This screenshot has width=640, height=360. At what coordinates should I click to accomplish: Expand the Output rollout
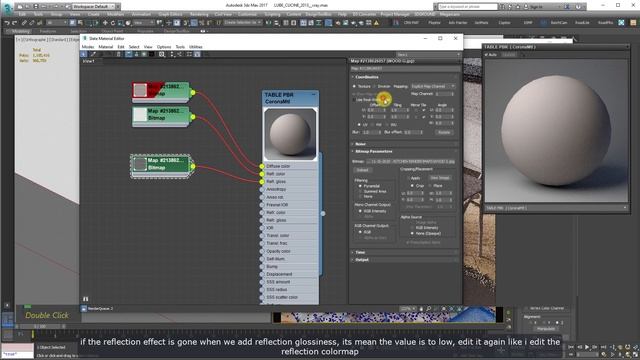click(404, 260)
